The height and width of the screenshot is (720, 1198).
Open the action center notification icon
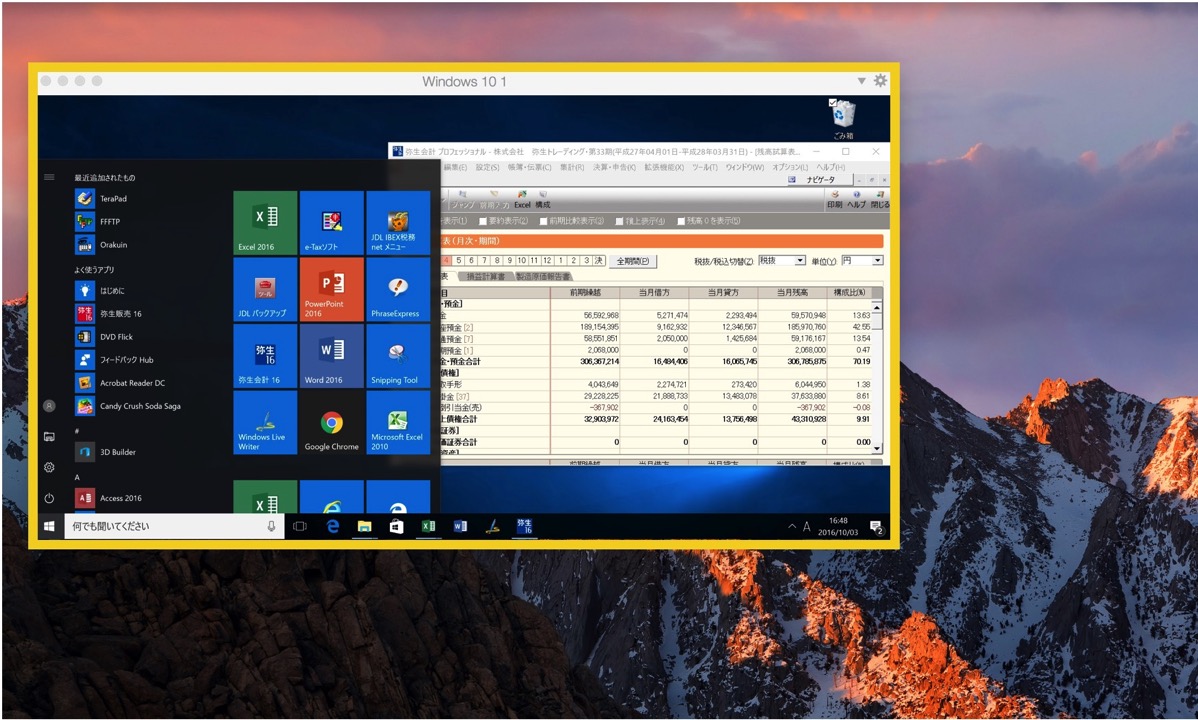pyautogui.click(x=876, y=527)
